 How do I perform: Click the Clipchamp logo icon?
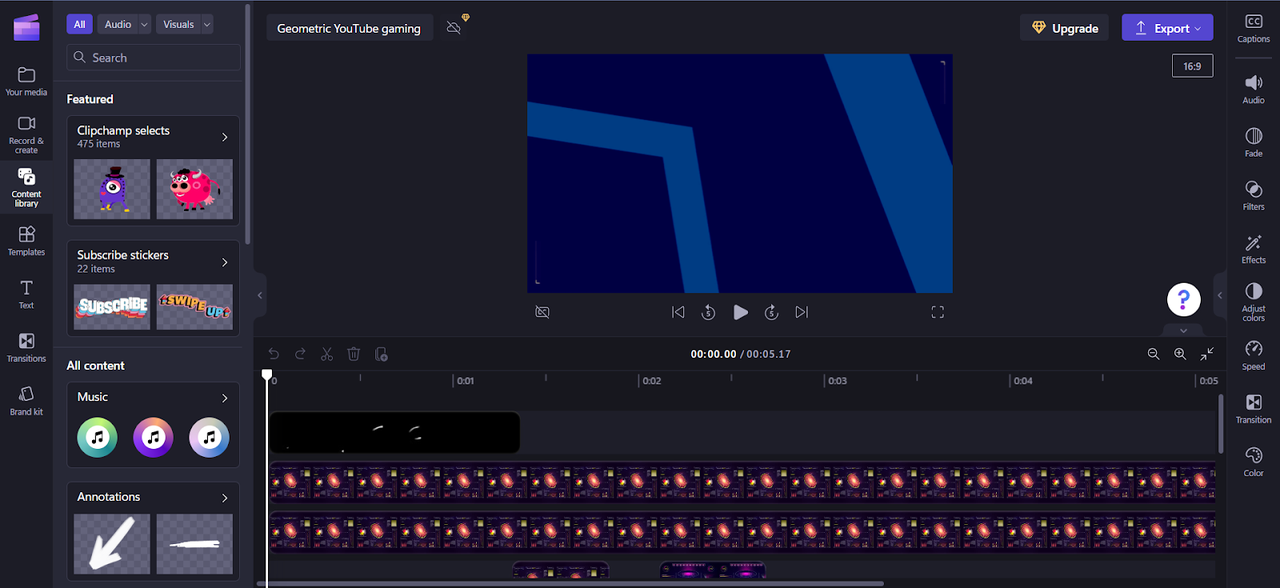point(26,27)
